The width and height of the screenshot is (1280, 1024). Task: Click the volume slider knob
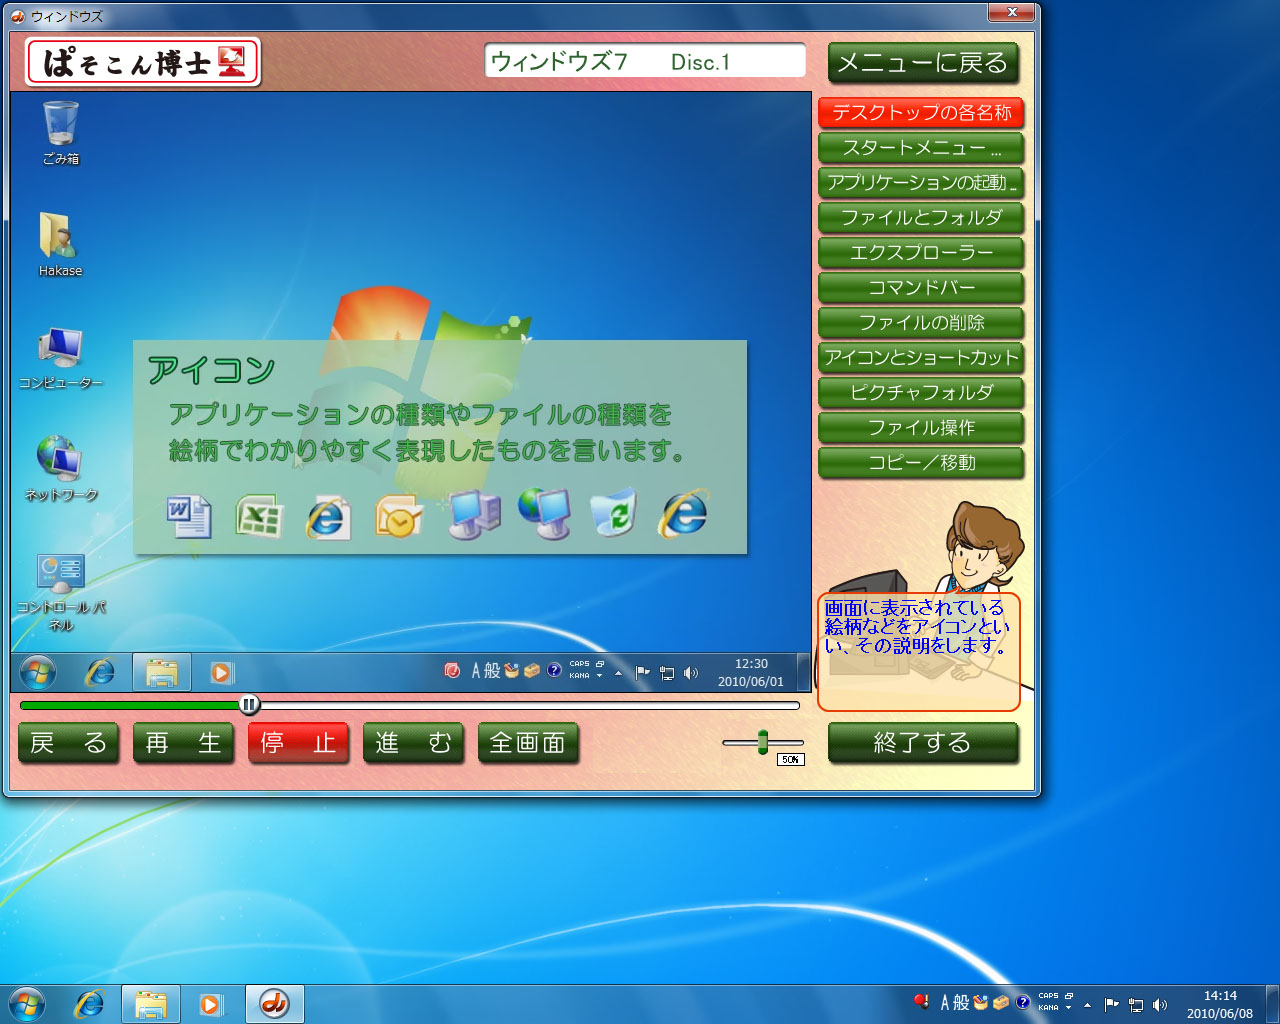pyautogui.click(x=763, y=742)
